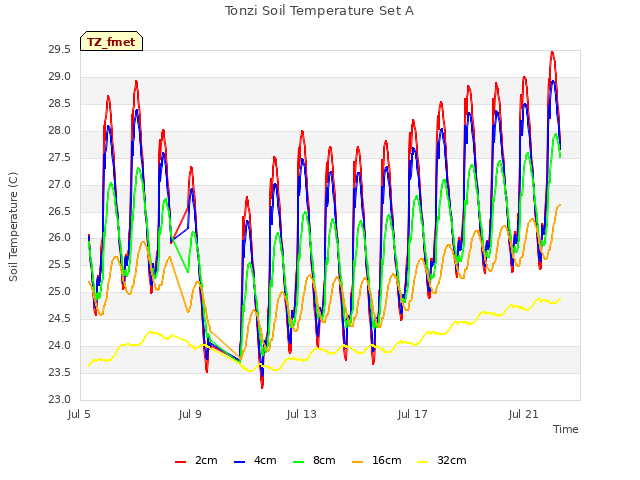Viewport: 640px width, 480px height.
Task: Click the Jul 21 x-axis tick label
Action: 524,415
